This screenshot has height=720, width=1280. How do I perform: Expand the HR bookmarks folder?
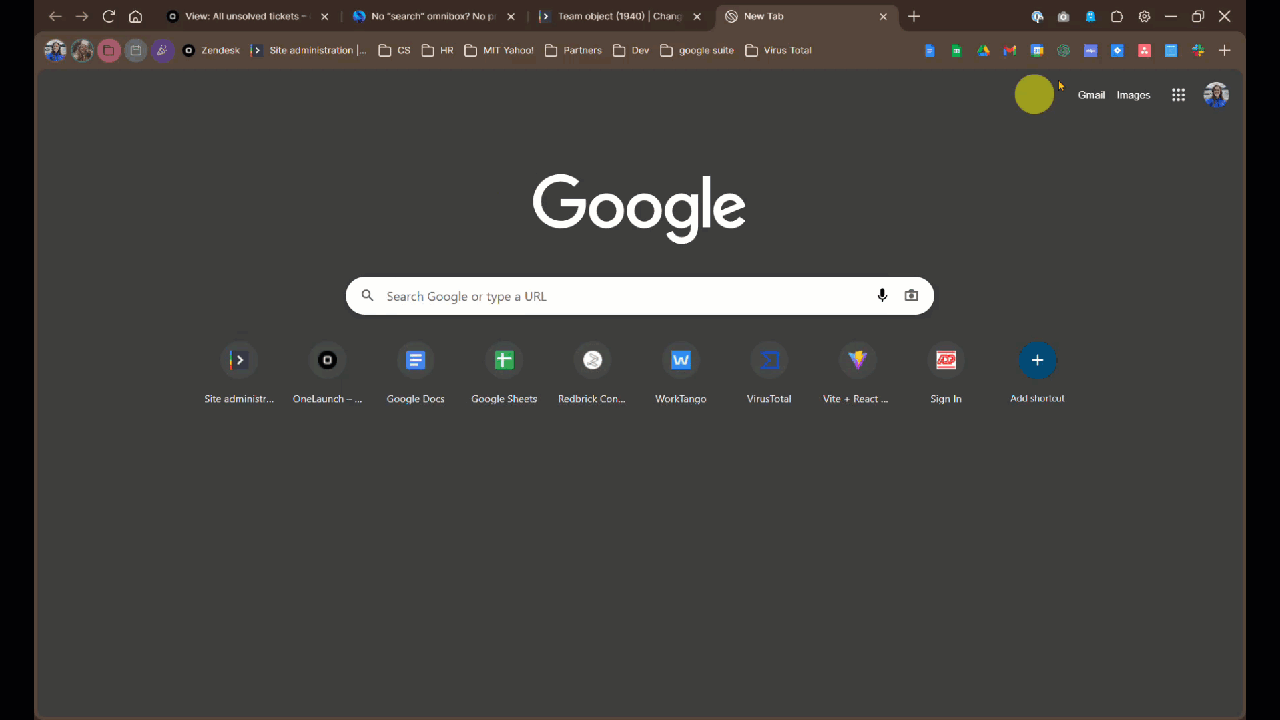(438, 50)
